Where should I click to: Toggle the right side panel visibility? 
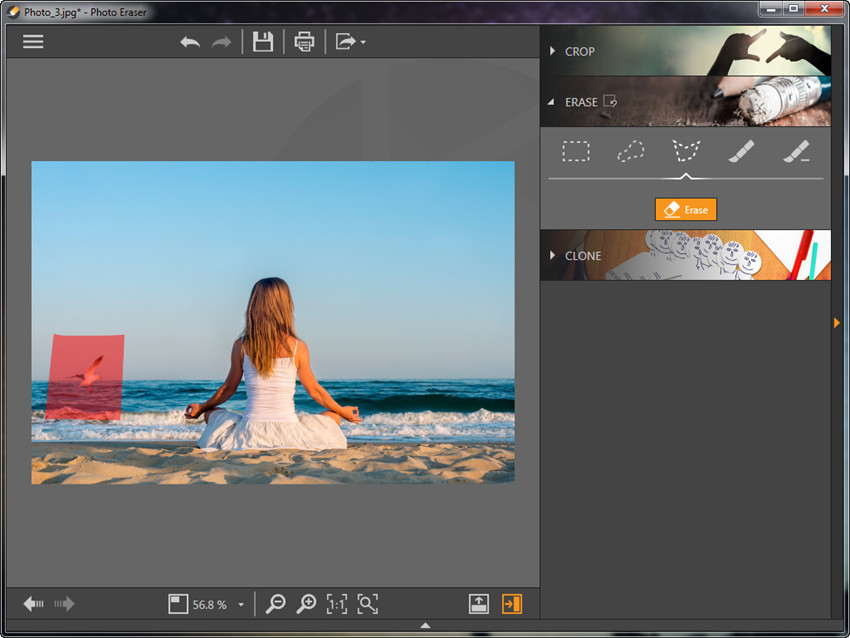click(x=512, y=604)
